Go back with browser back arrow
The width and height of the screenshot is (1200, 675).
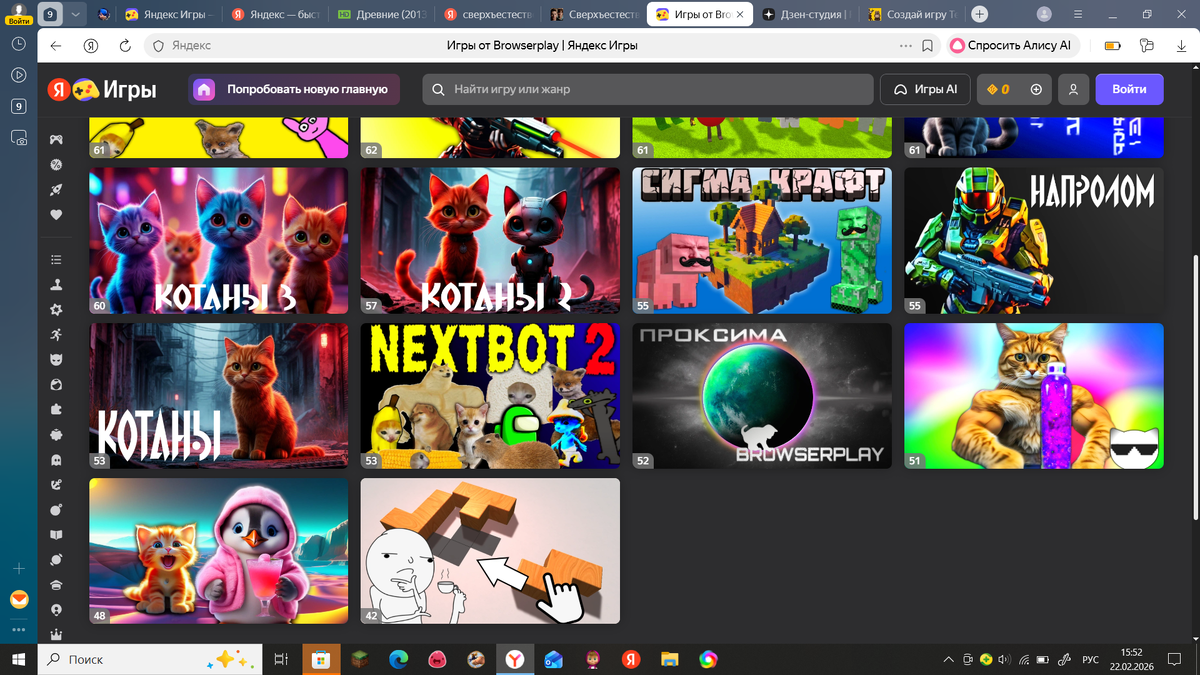click(x=55, y=45)
